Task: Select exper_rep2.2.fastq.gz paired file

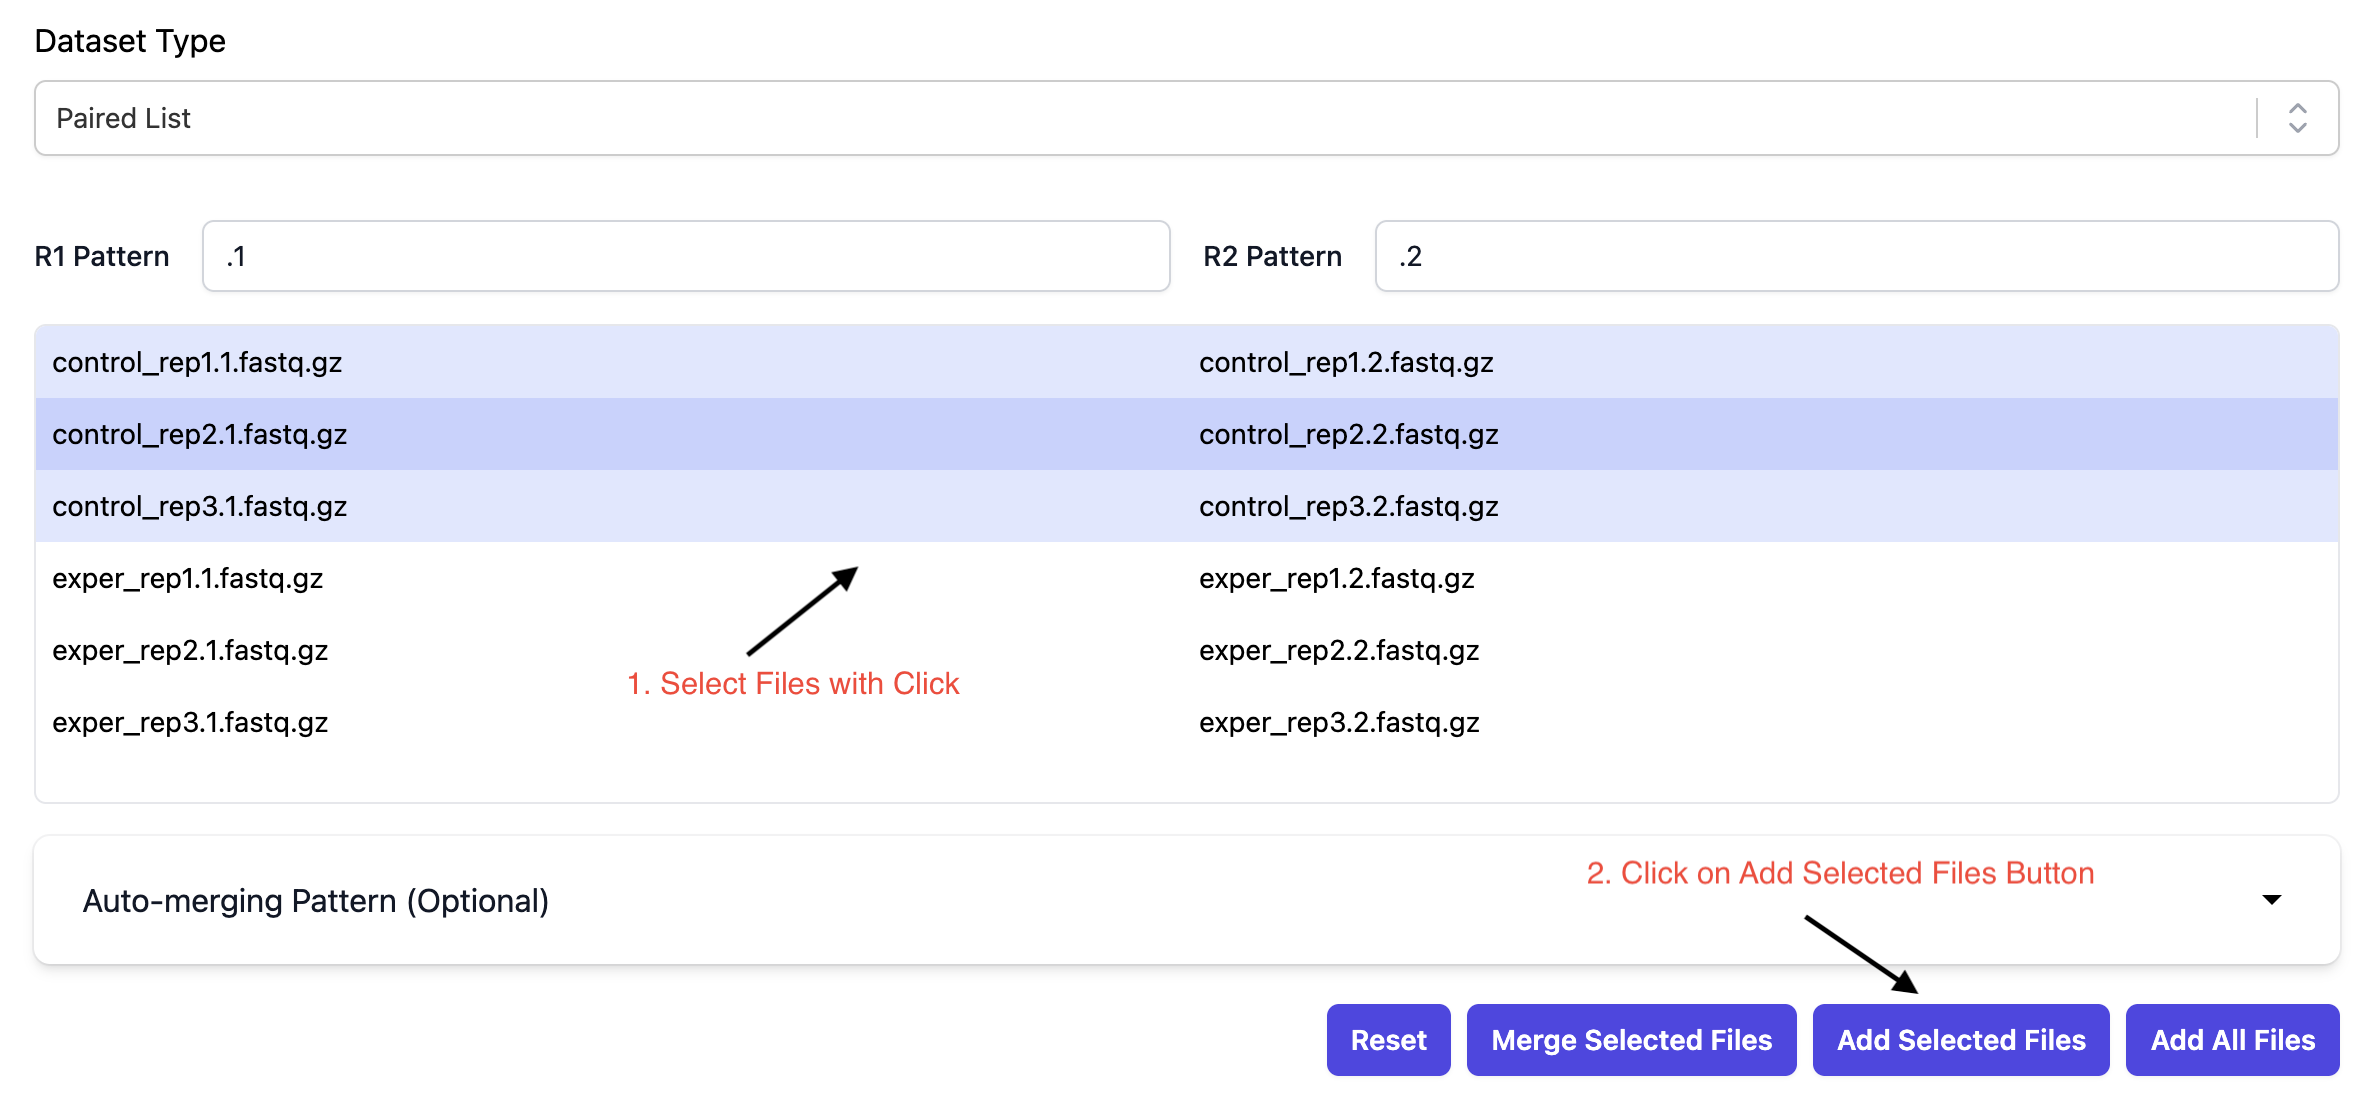Action: coord(1338,650)
